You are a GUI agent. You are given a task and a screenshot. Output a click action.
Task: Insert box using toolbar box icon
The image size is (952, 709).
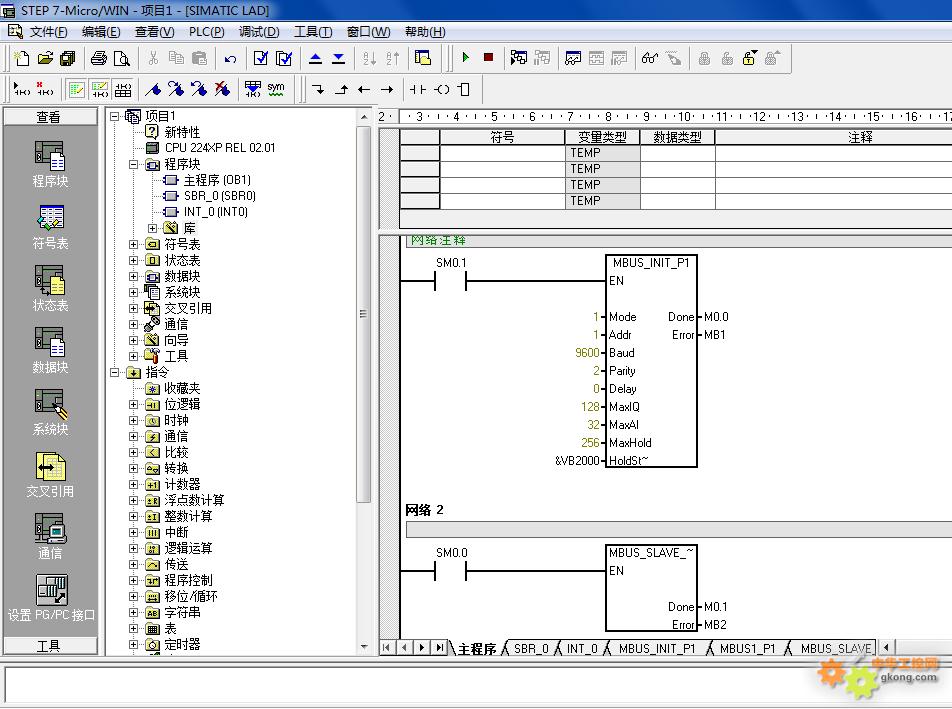(x=464, y=89)
